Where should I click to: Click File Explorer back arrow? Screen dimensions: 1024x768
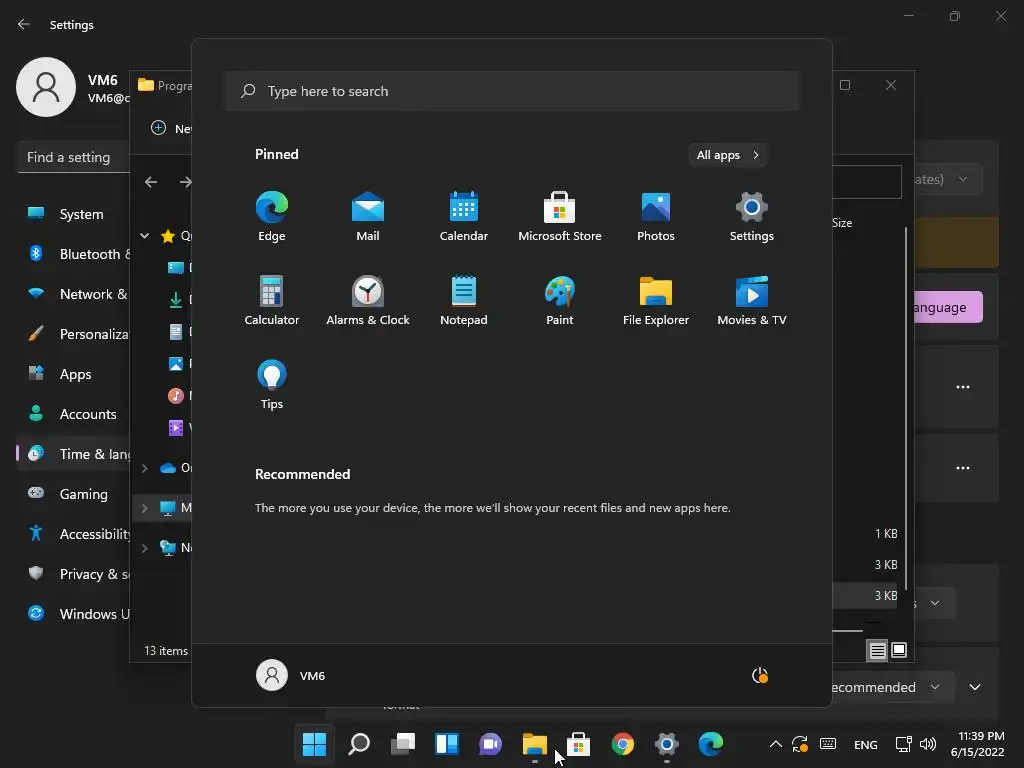point(151,182)
